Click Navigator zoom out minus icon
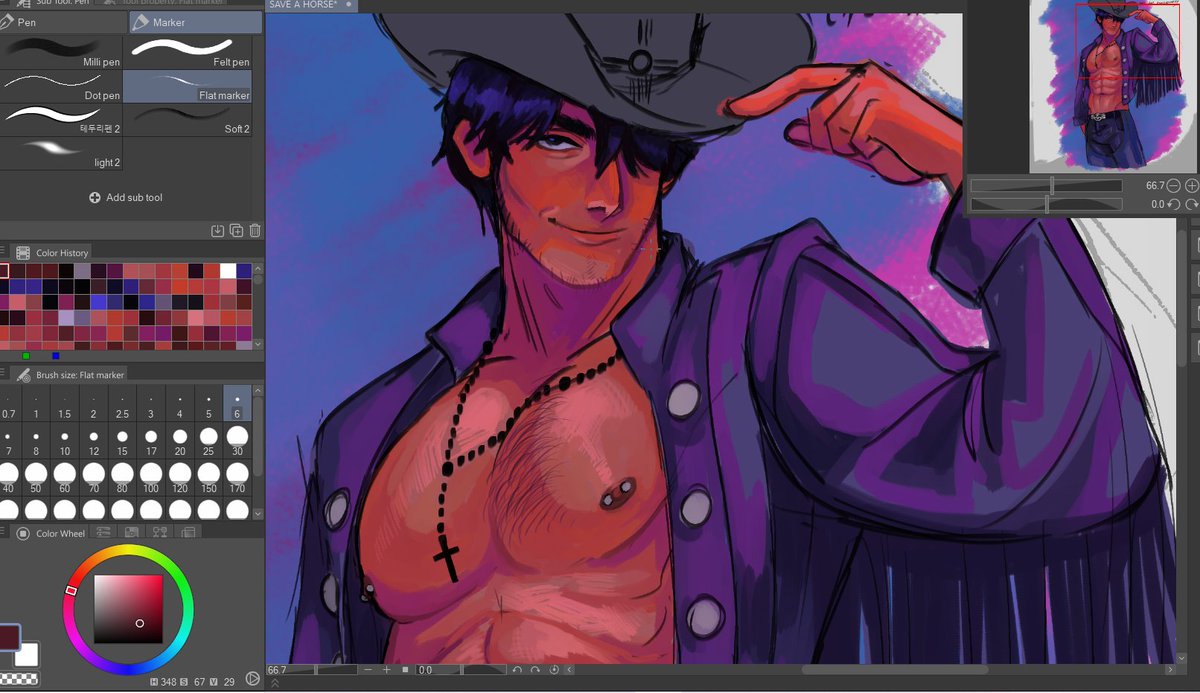Image resolution: width=1200 pixels, height=693 pixels. click(x=1174, y=186)
